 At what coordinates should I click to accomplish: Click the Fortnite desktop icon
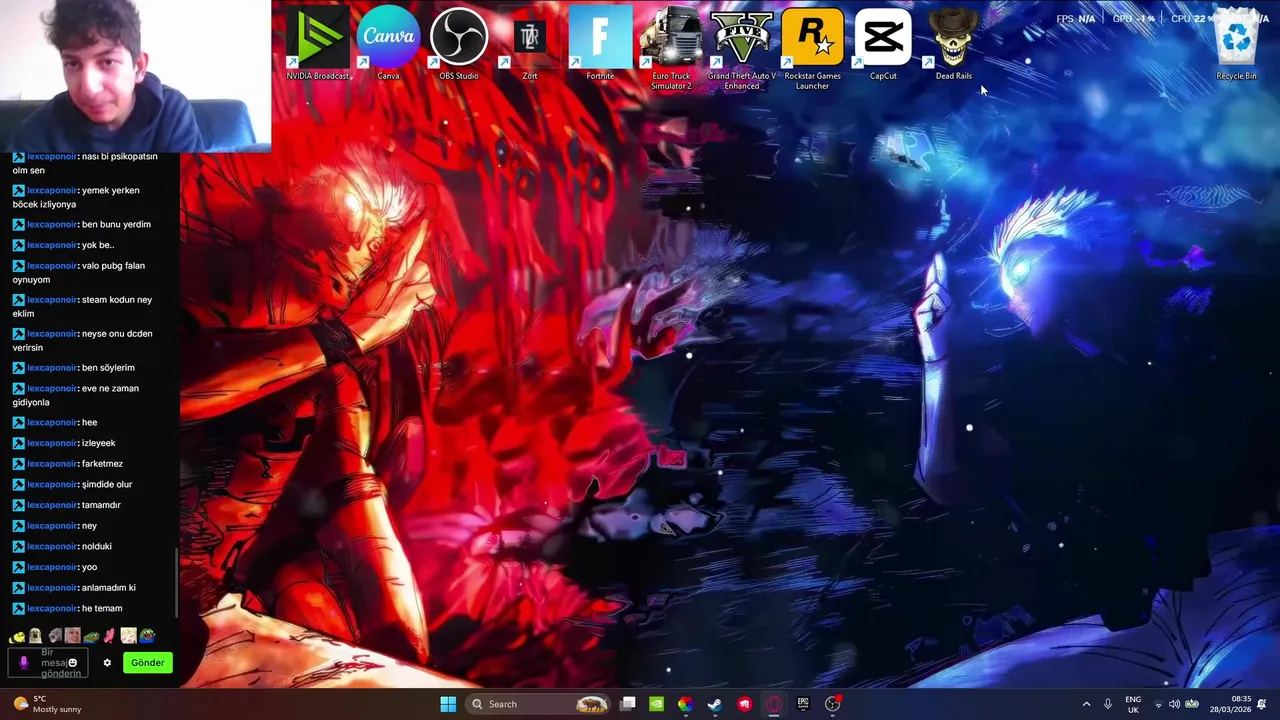coord(600,45)
